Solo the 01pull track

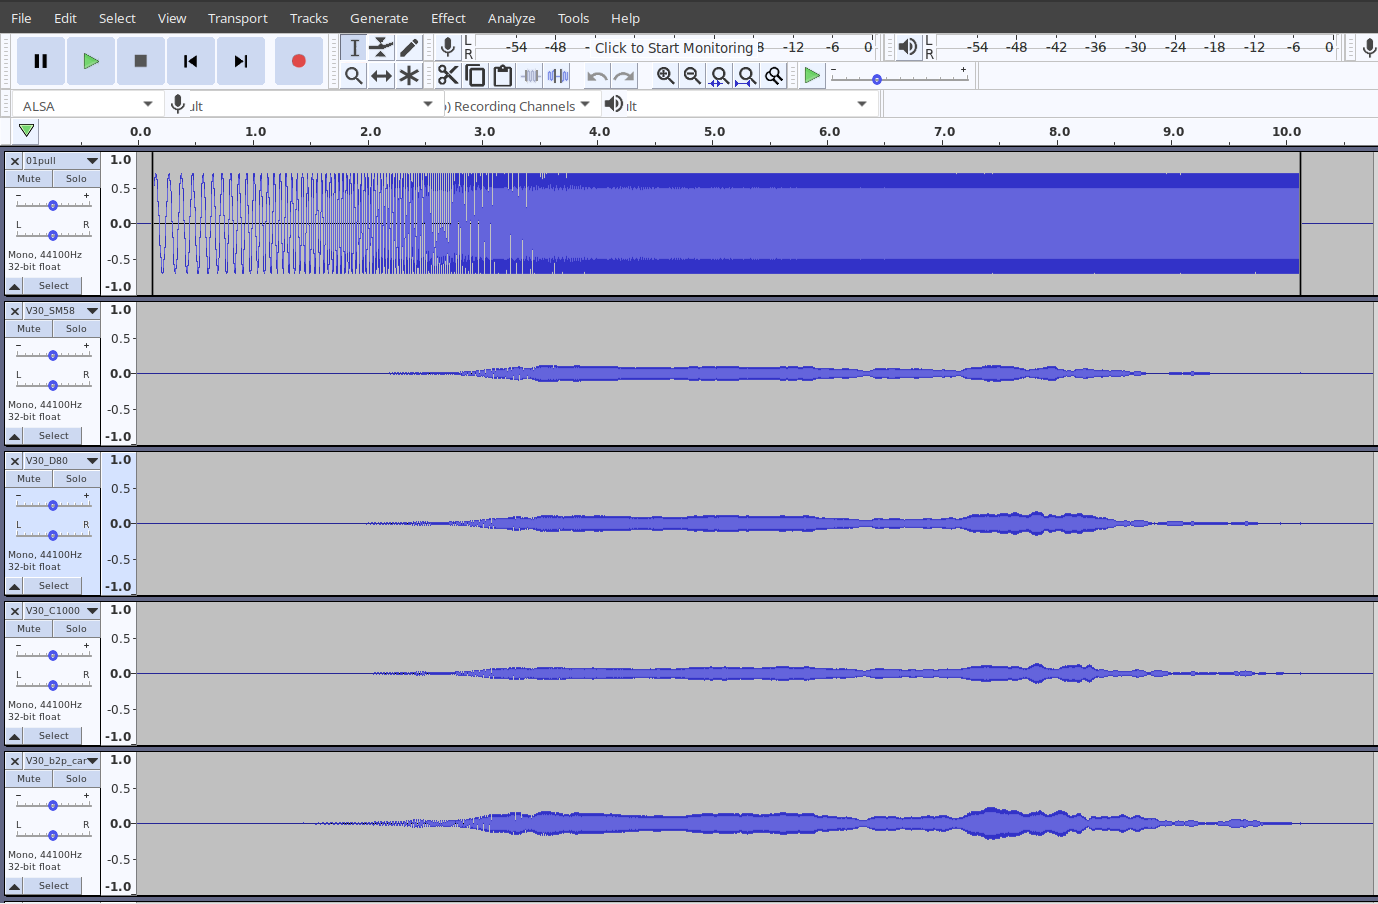coord(76,179)
